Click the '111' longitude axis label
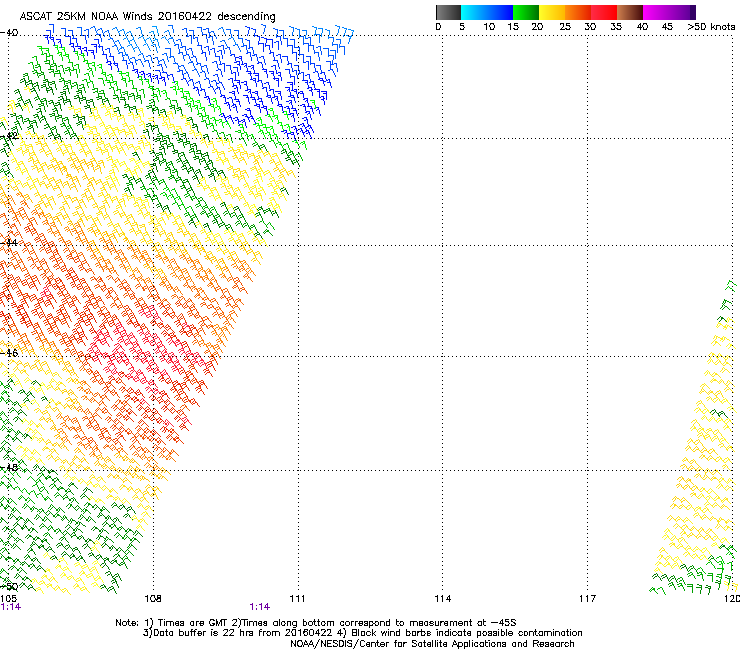 coord(297,599)
